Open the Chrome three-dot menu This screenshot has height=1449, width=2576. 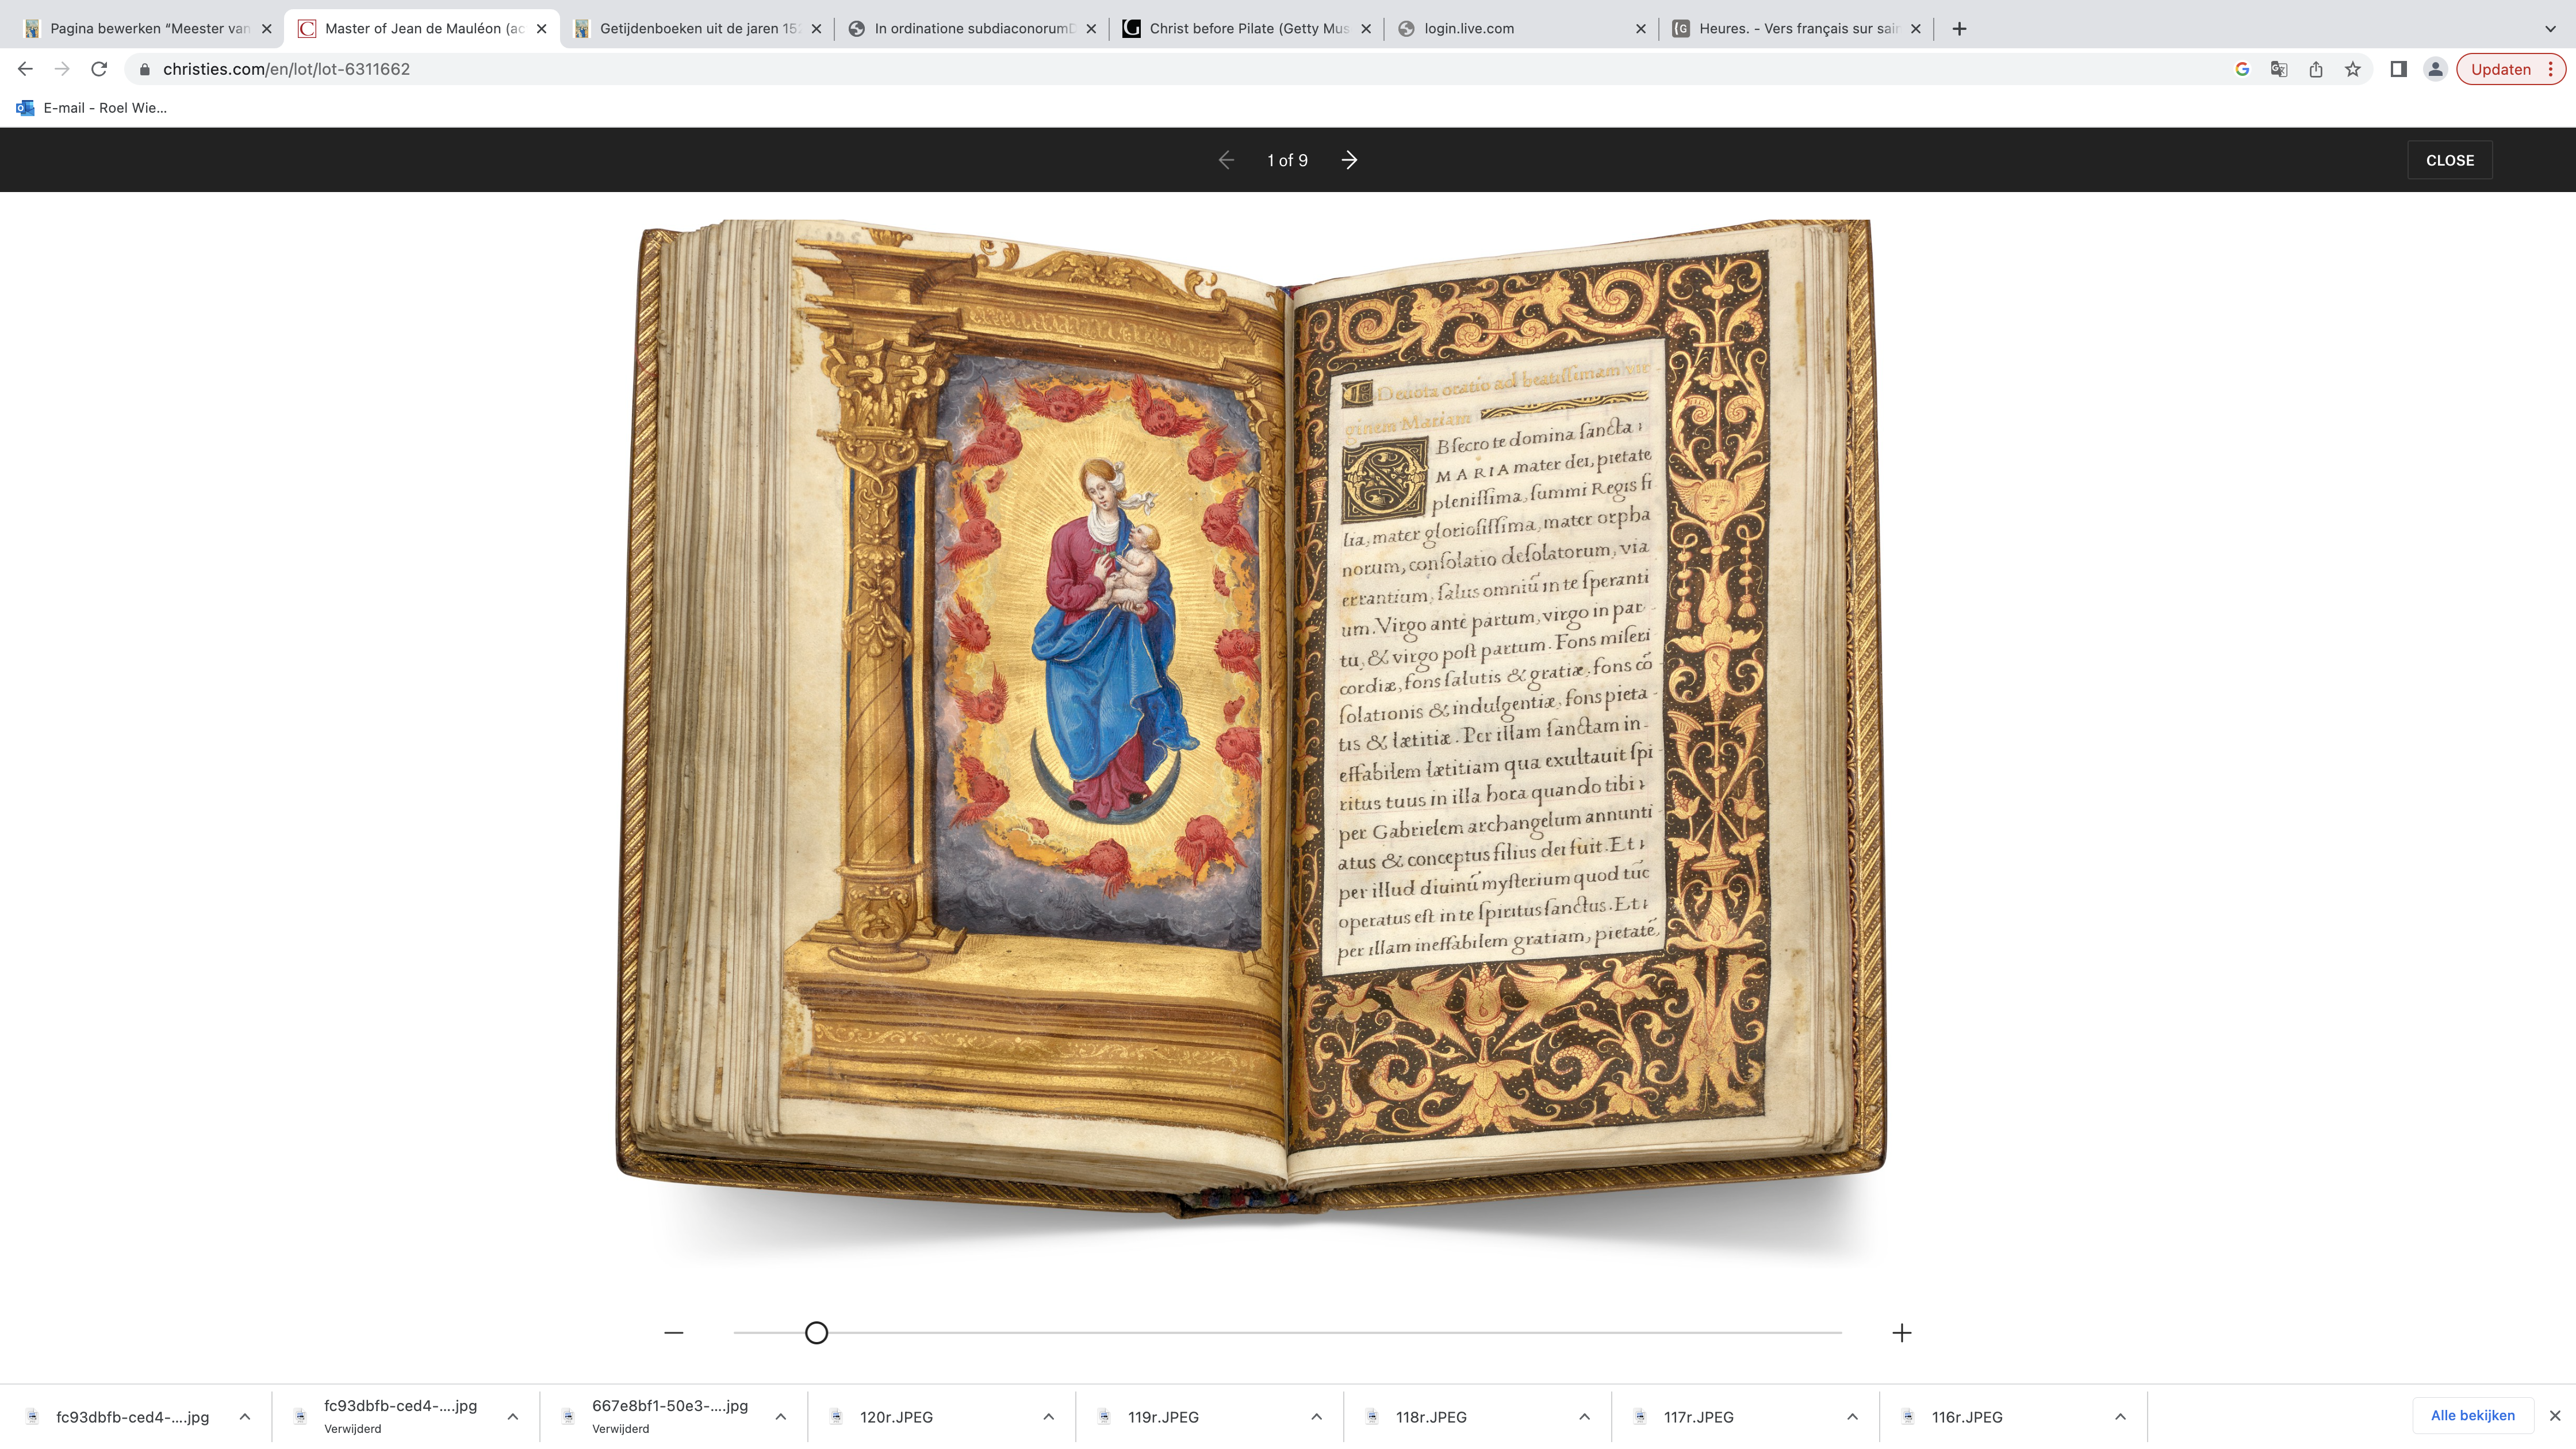pyautogui.click(x=2551, y=69)
